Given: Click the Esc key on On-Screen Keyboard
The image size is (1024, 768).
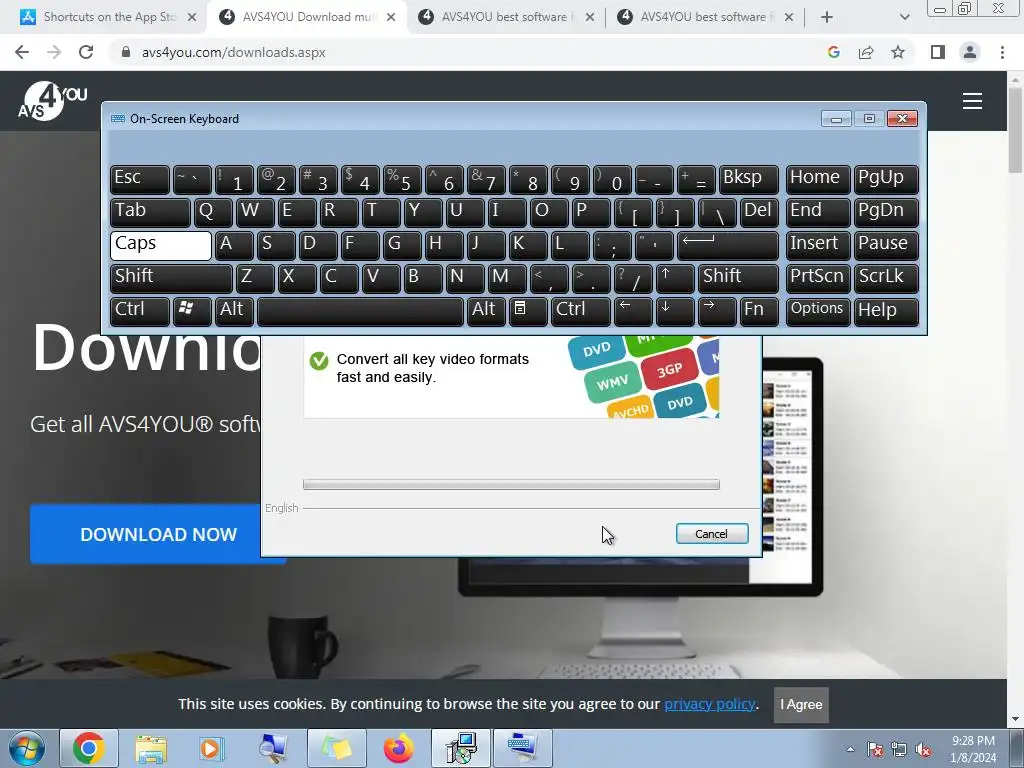Looking at the screenshot, I should pyautogui.click(x=140, y=180).
